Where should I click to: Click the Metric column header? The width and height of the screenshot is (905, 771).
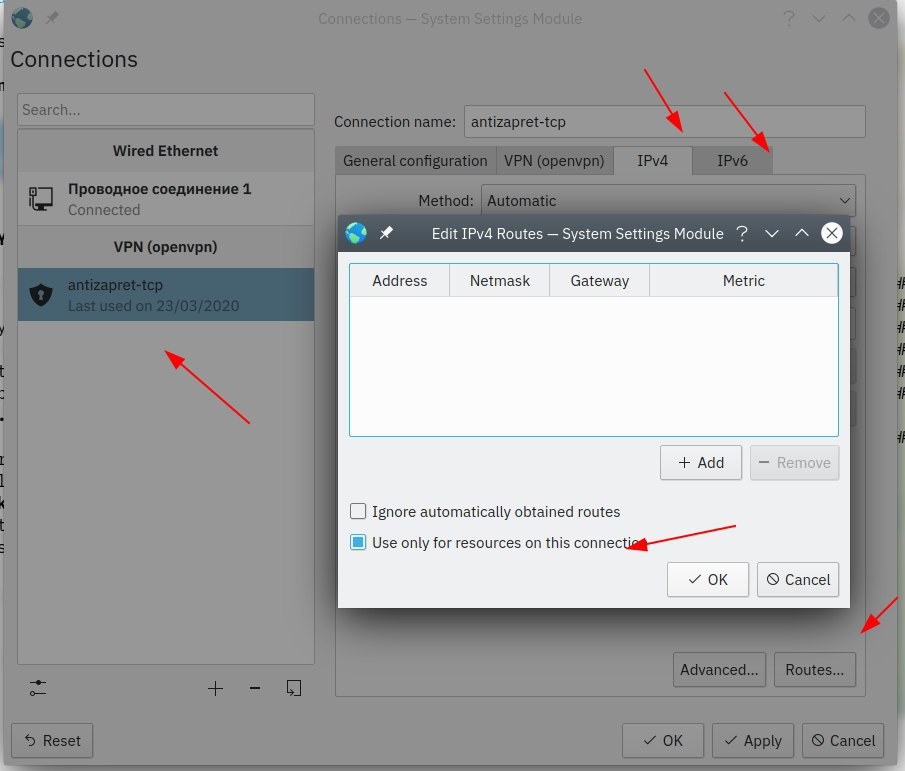(x=743, y=280)
